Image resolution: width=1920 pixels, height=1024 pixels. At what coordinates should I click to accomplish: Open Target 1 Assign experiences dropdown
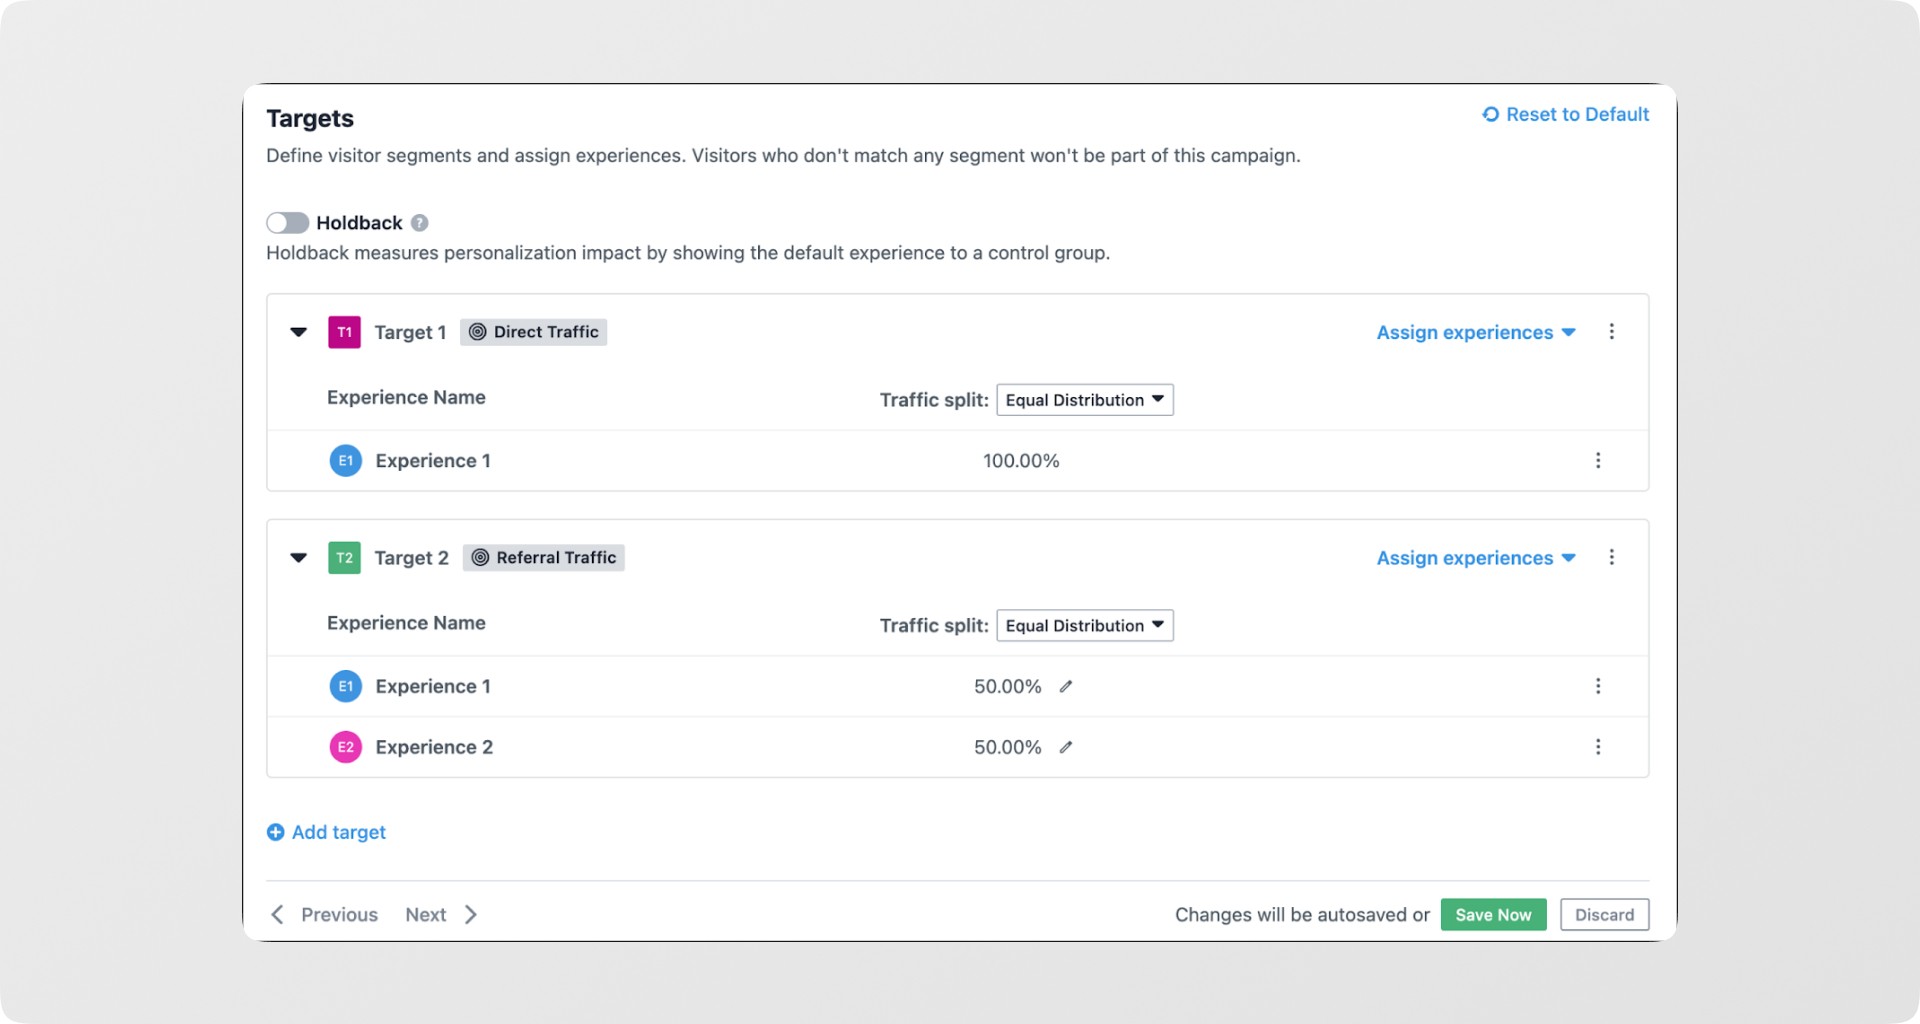1475,332
